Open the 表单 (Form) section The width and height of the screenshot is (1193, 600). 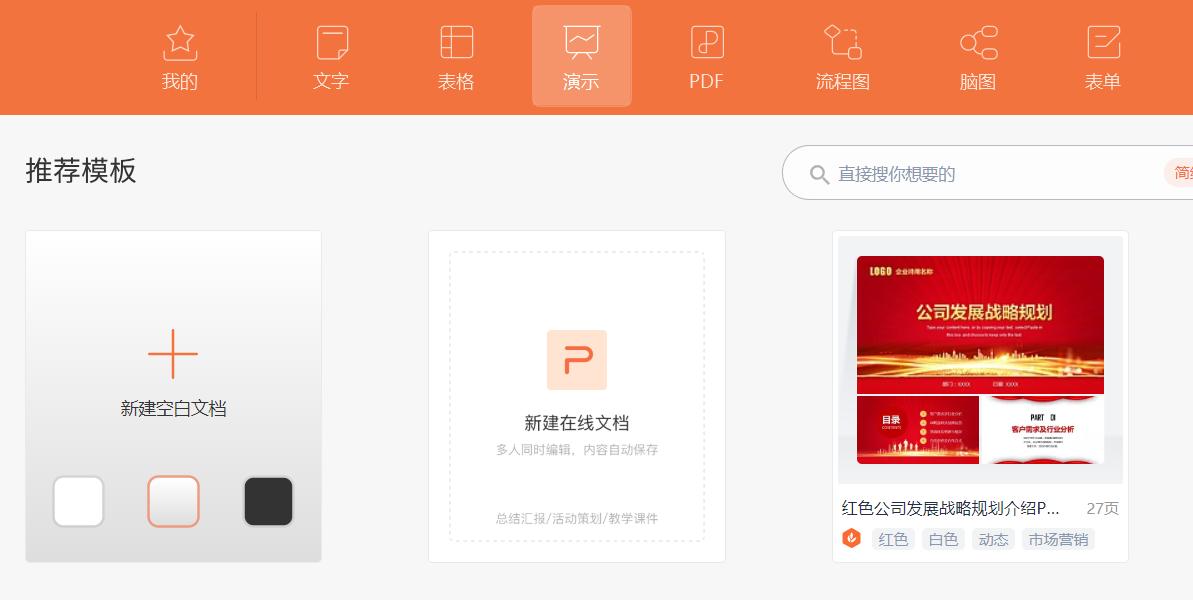click(x=1102, y=55)
